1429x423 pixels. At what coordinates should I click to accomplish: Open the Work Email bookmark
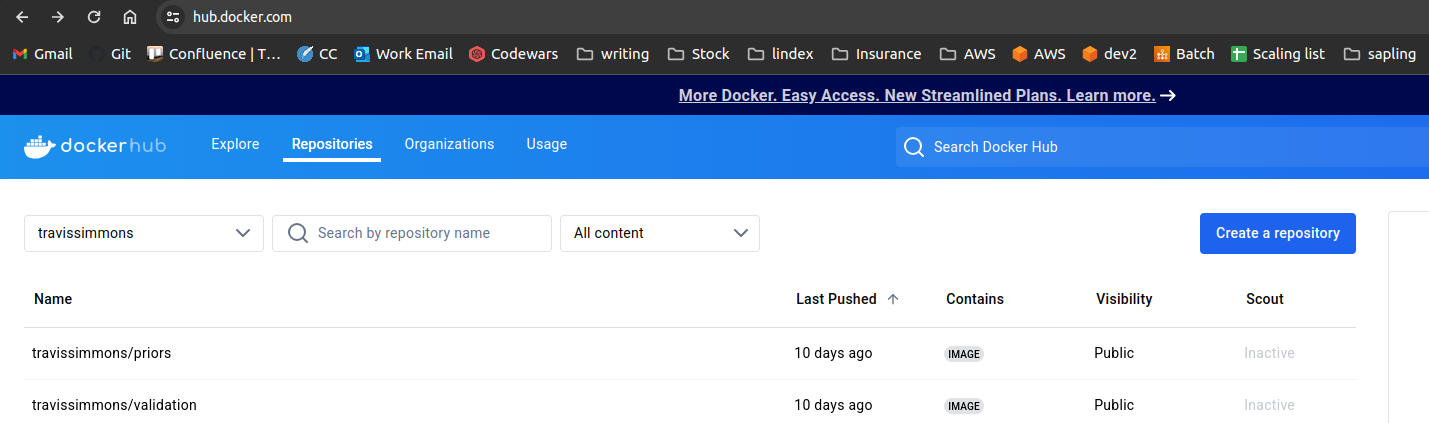403,54
